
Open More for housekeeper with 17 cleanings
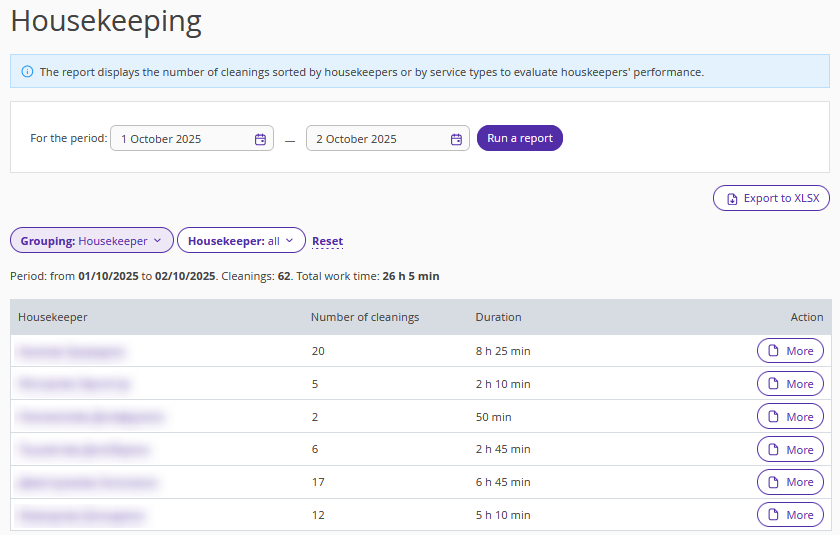pyautogui.click(x=790, y=482)
